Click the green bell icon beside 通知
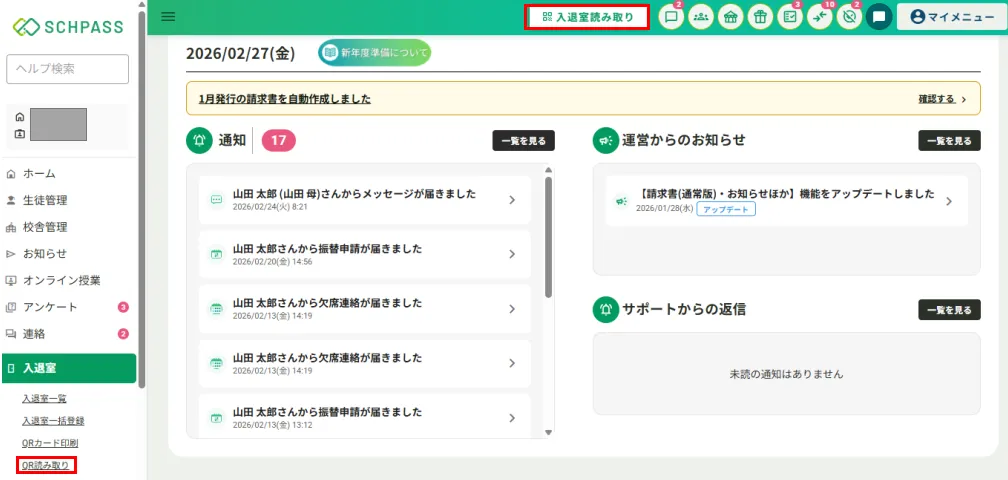This screenshot has height=480, width=1008. point(199,141)
